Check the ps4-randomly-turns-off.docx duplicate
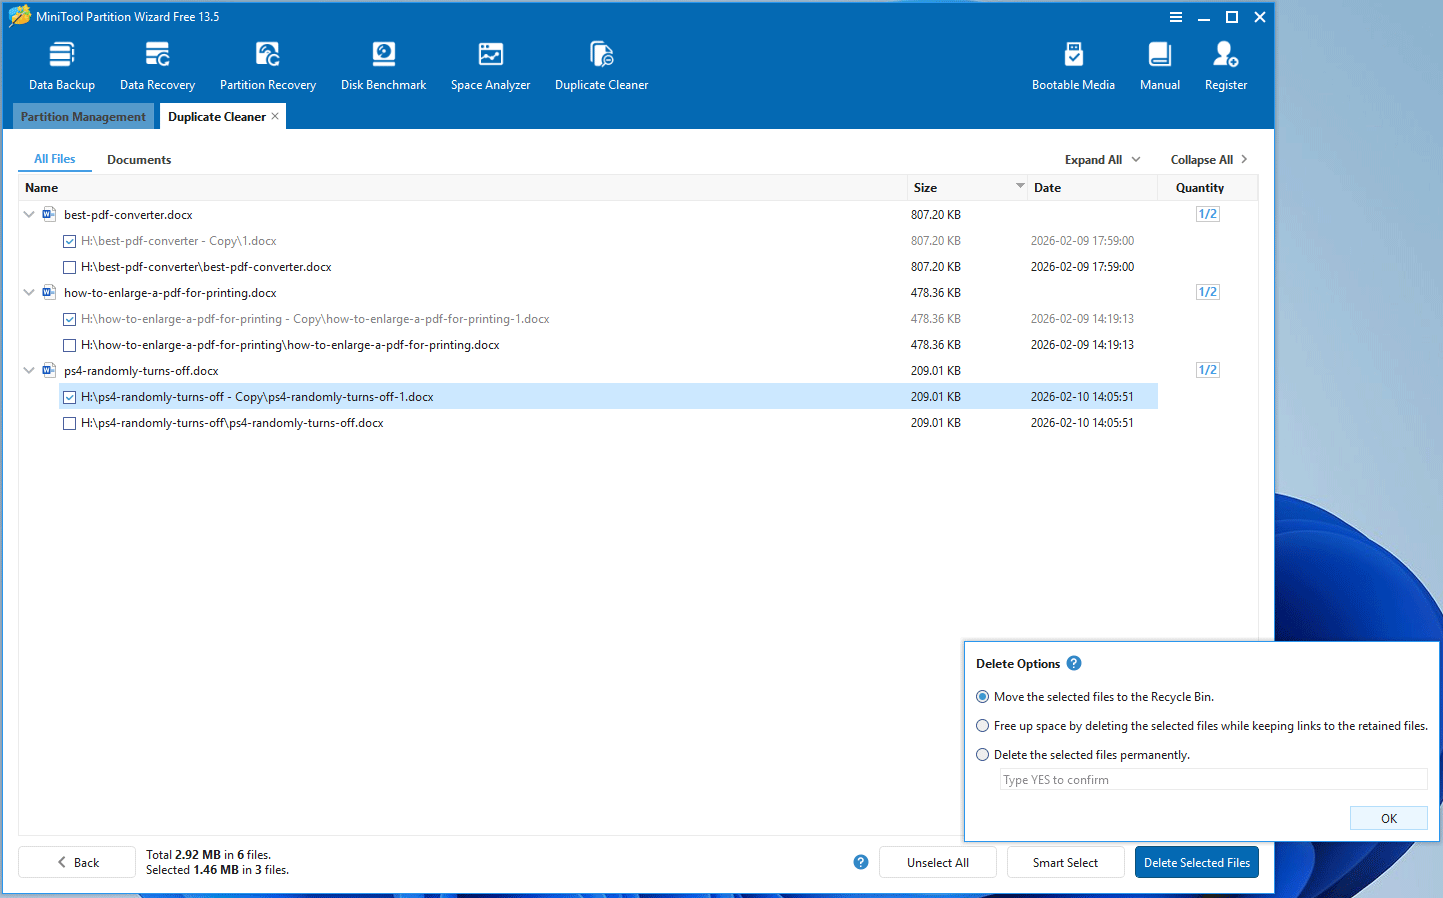The height and width of the screenshot is (898, 1443). [x=69, y=422]
